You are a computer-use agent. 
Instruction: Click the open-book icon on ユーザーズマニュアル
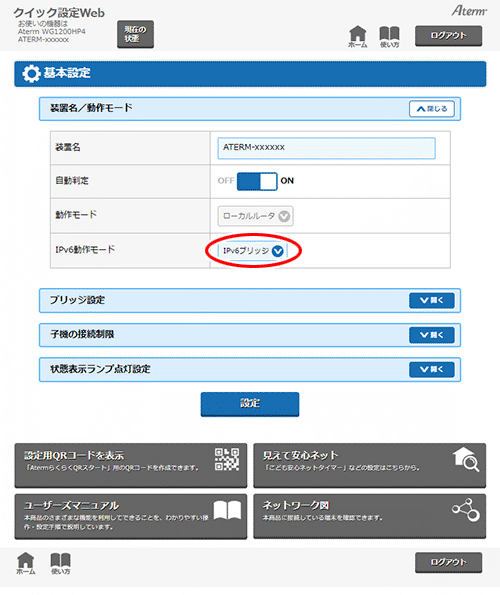coord(227,510)
